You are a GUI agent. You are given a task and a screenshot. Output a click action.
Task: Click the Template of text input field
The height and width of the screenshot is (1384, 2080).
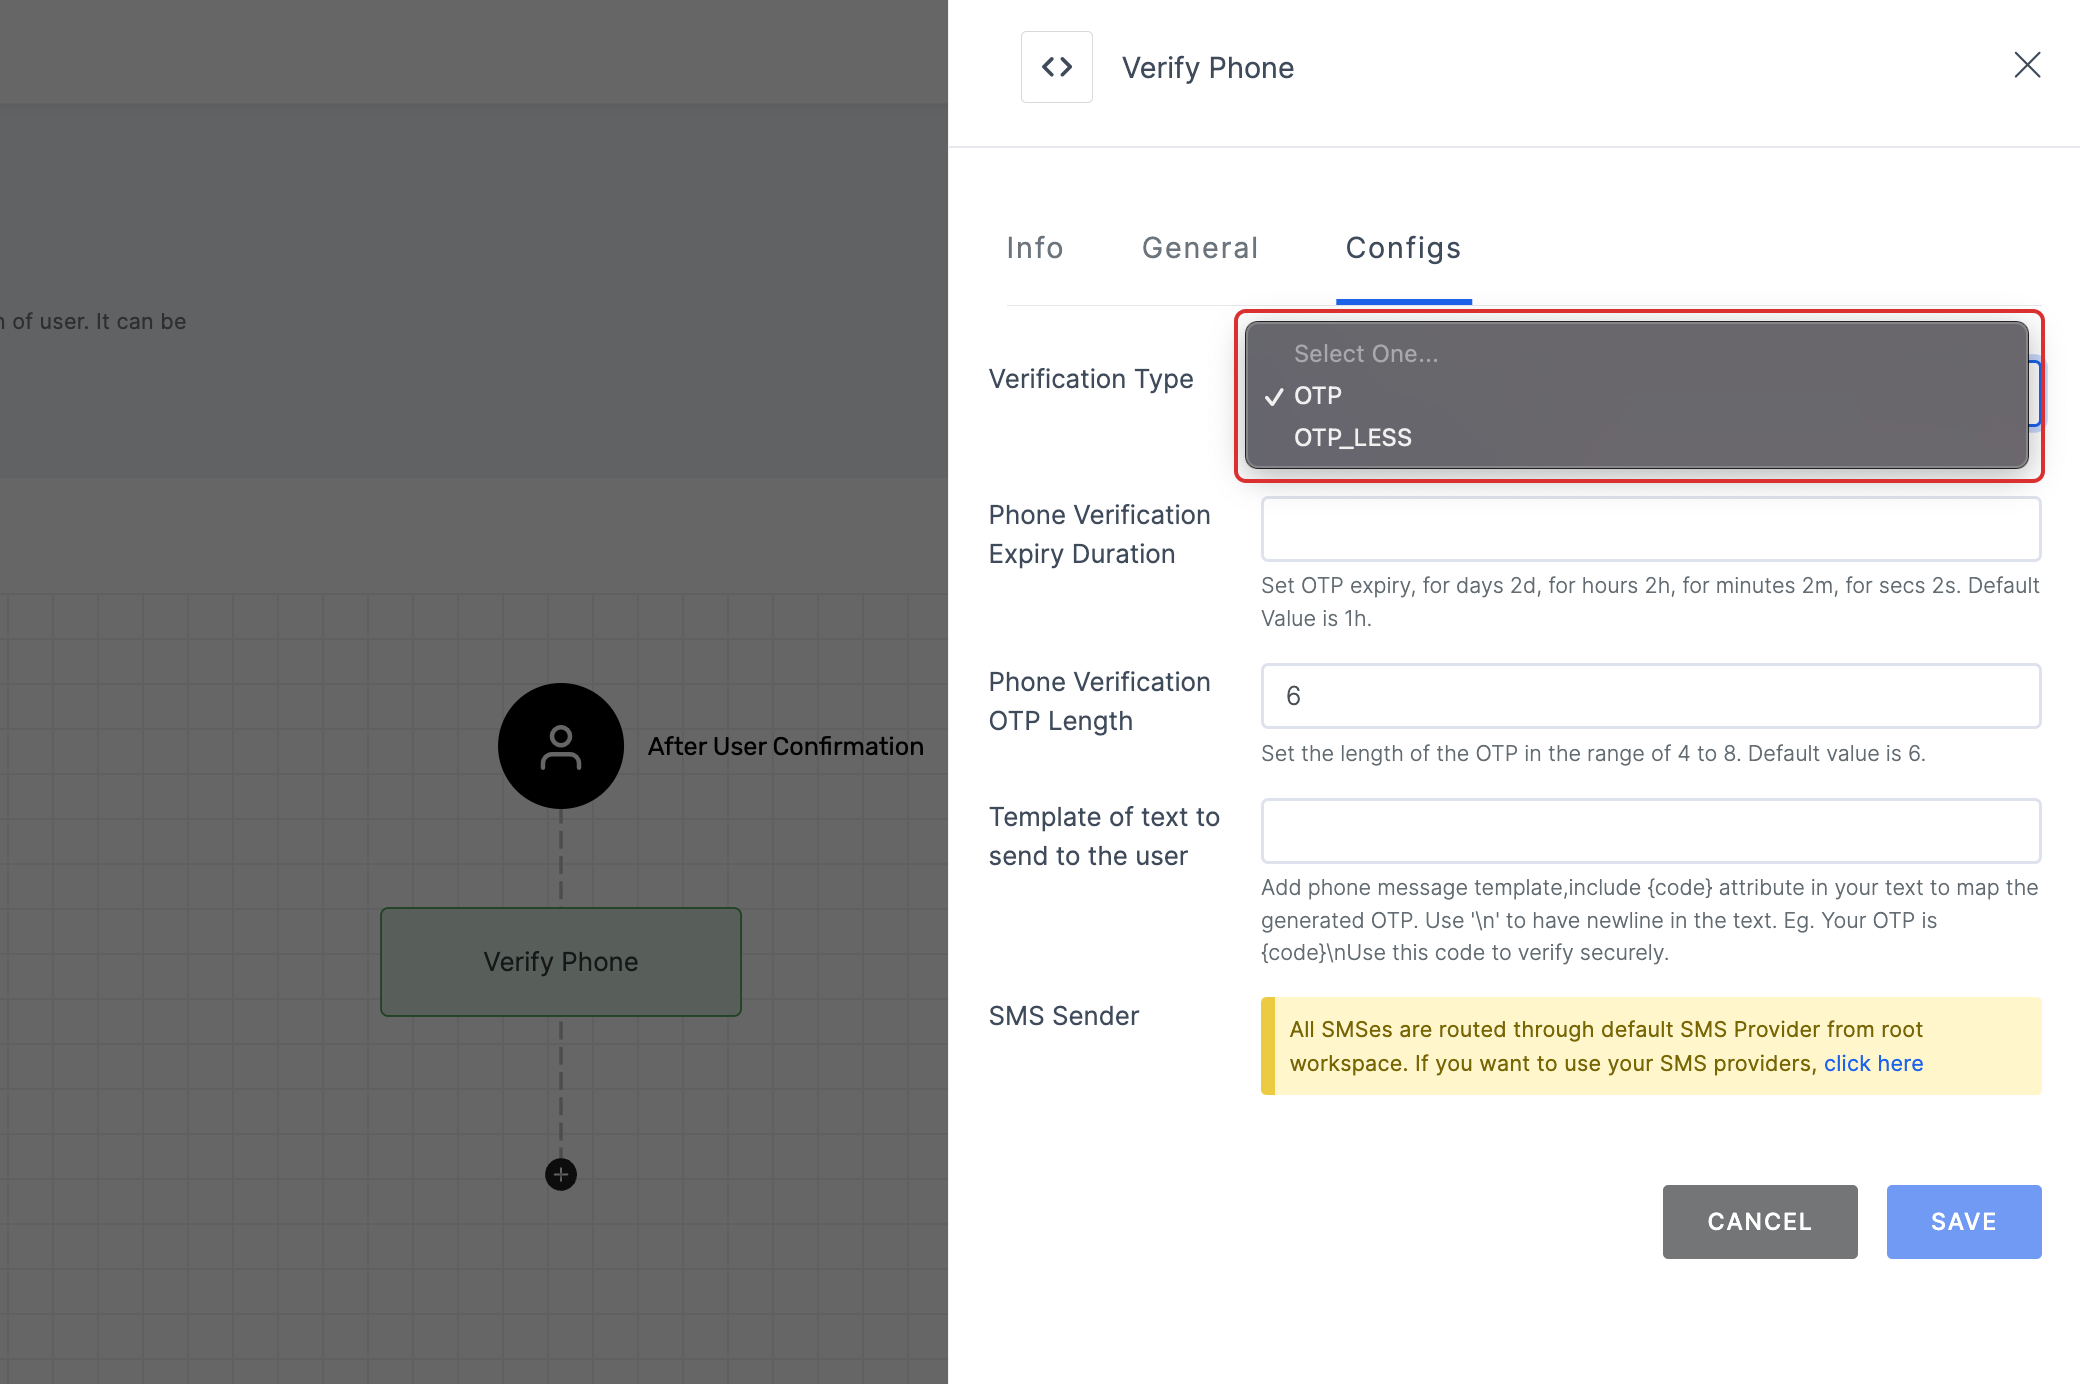(x=1651, y=831)
